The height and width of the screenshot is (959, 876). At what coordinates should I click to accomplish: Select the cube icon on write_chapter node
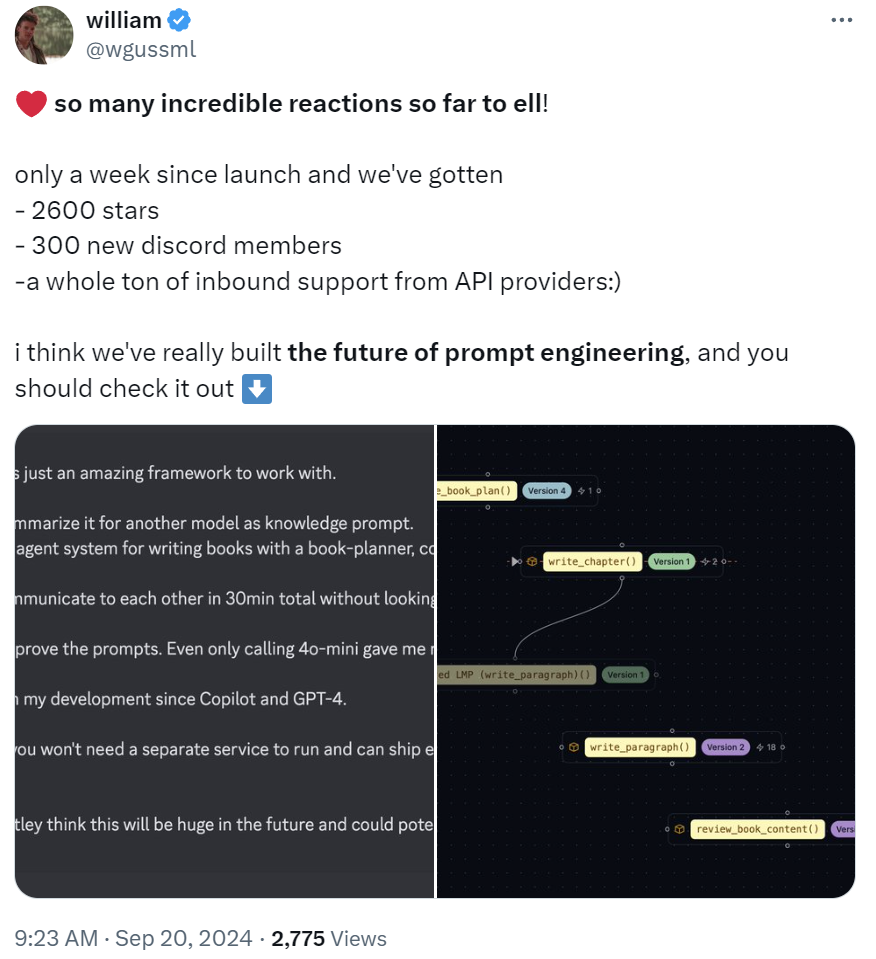[530, 561]
